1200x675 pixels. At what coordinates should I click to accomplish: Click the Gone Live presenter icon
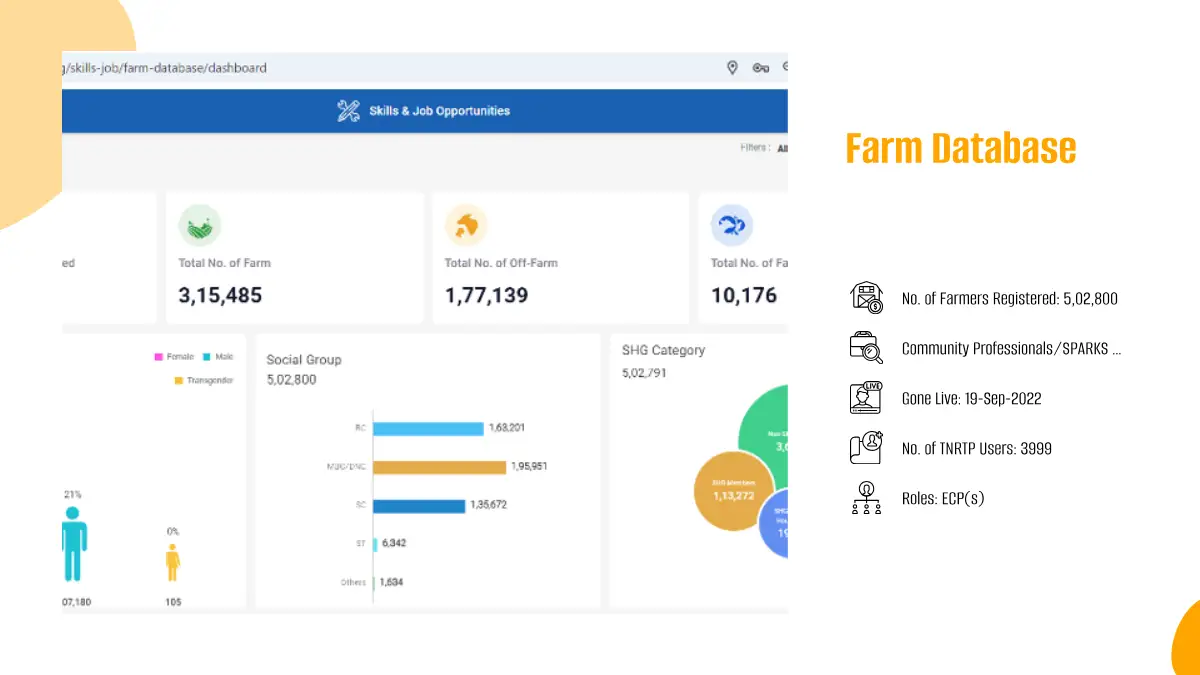click(x=866, y=398)
